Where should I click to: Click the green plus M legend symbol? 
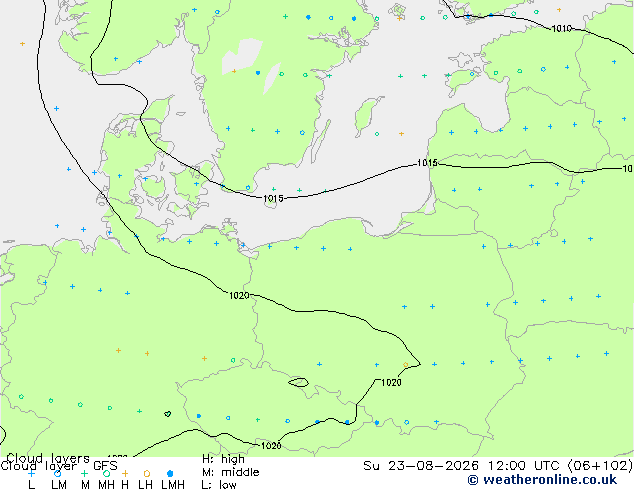point(84,473)
